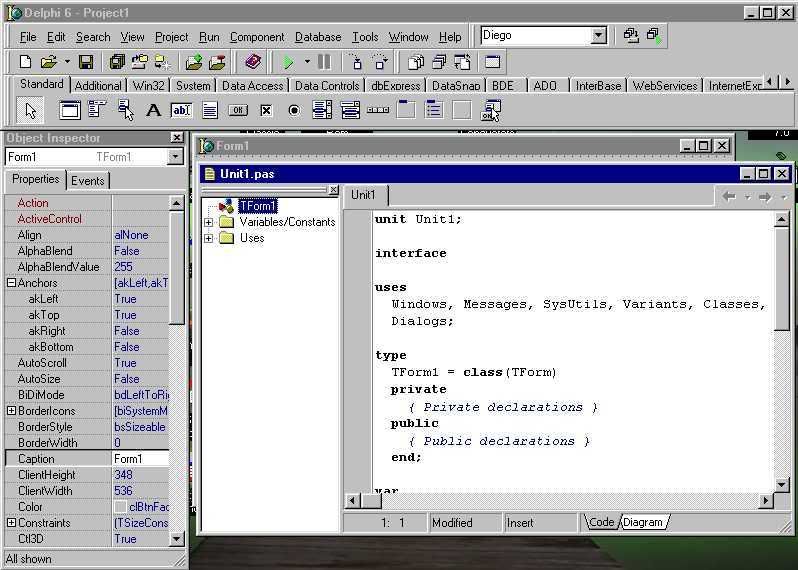Click the Set Debug Desktop icon
Screen dimensions: 798x570
[654, 36]
